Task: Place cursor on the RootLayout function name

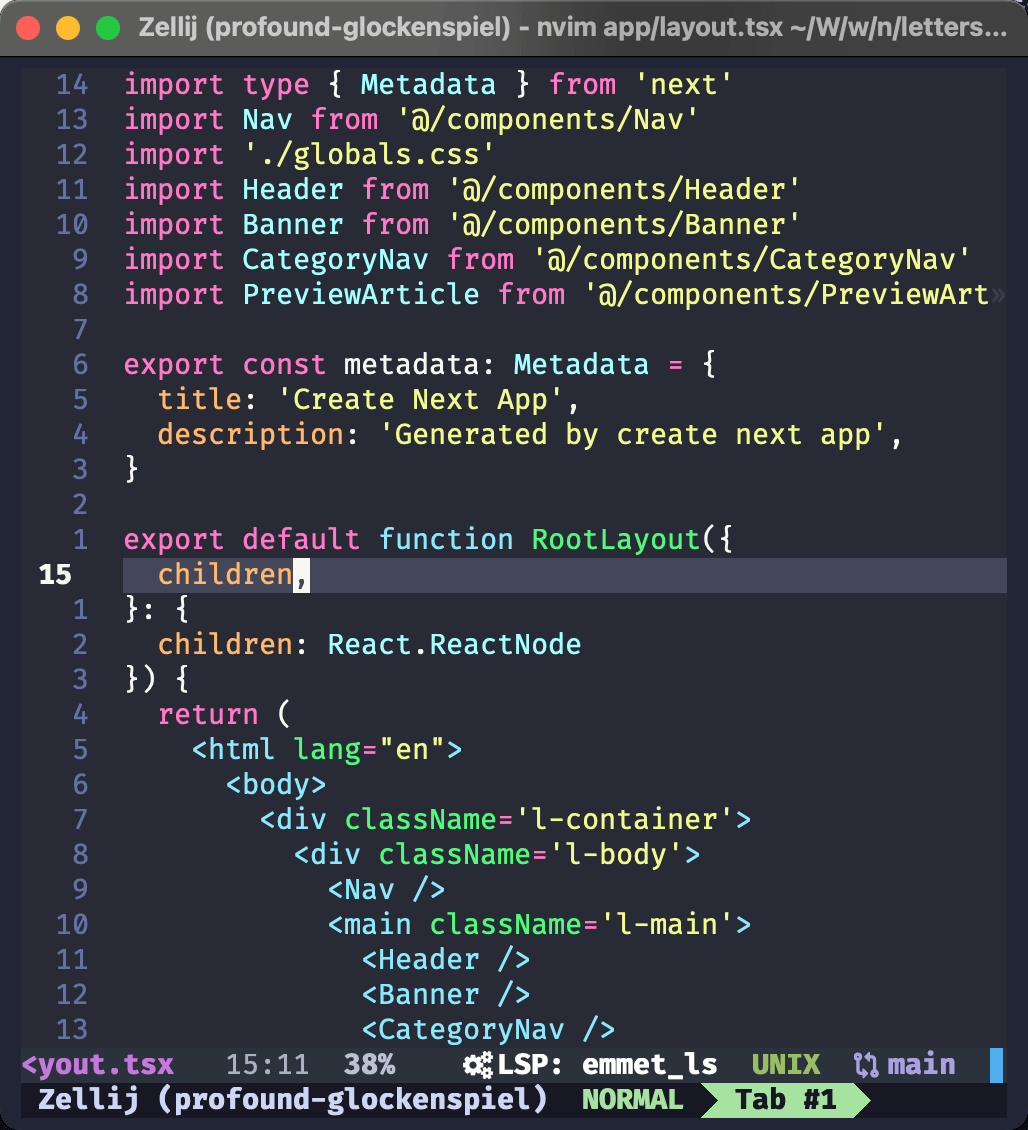Action: [615, 540]
